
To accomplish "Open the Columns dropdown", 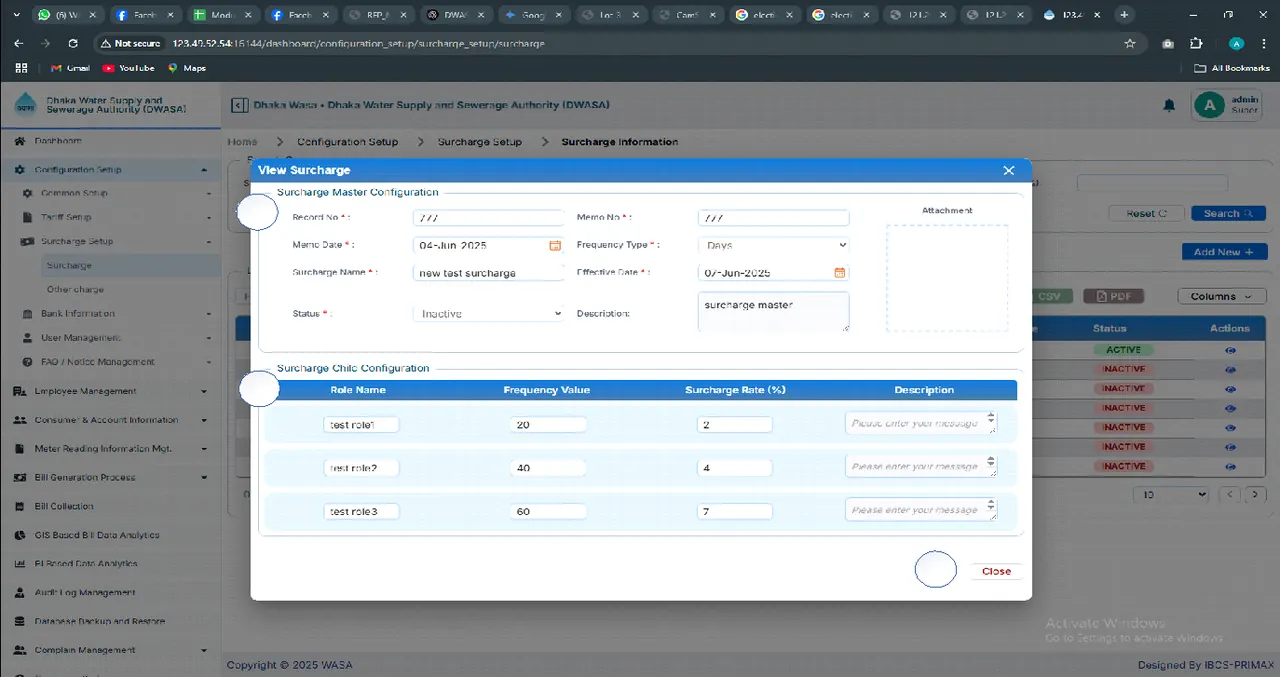I will pos(1221,296).
